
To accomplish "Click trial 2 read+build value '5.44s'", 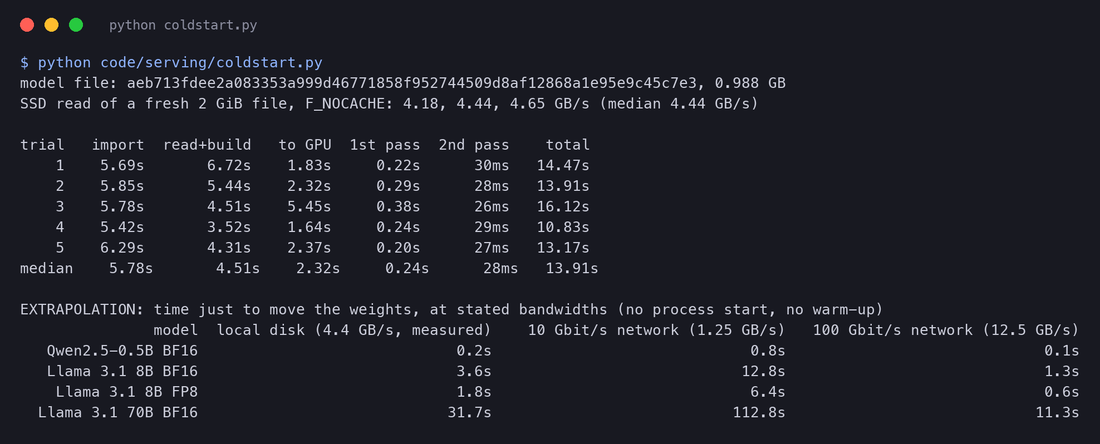I will point(229,187).
